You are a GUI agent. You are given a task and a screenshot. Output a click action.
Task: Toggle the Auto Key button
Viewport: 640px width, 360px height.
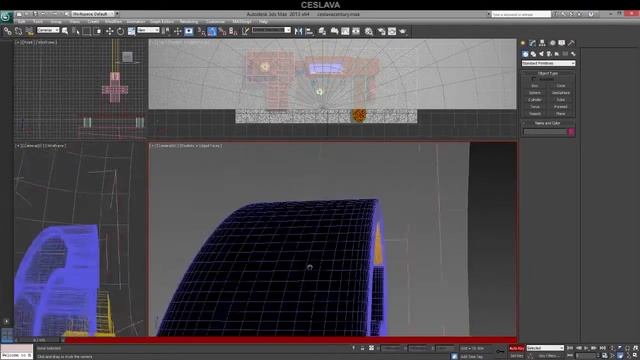516,348
